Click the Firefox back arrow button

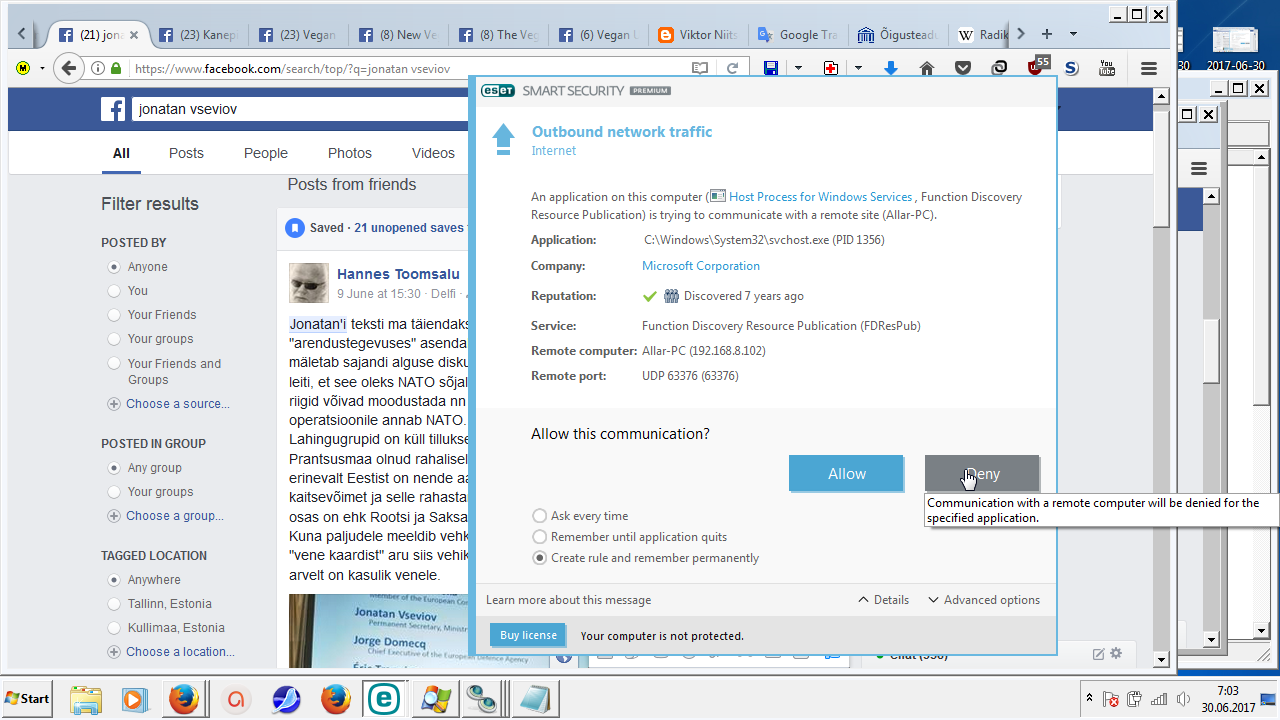(x=67, y=68)
